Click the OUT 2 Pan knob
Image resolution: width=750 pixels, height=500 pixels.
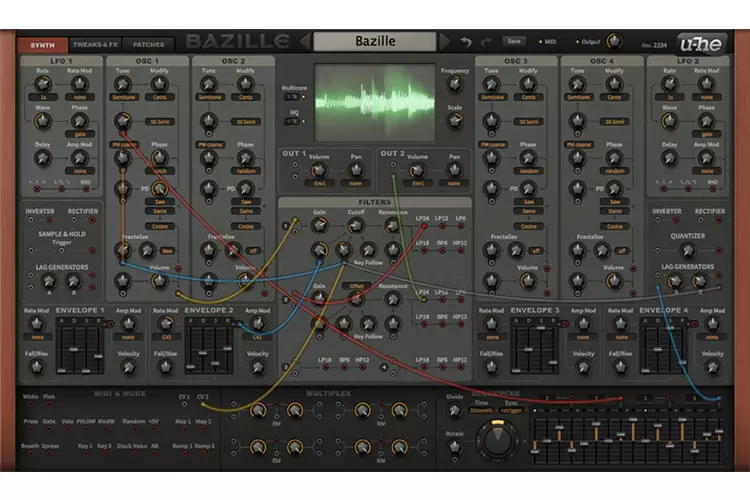pyautogui.click(x=454, y=169)
